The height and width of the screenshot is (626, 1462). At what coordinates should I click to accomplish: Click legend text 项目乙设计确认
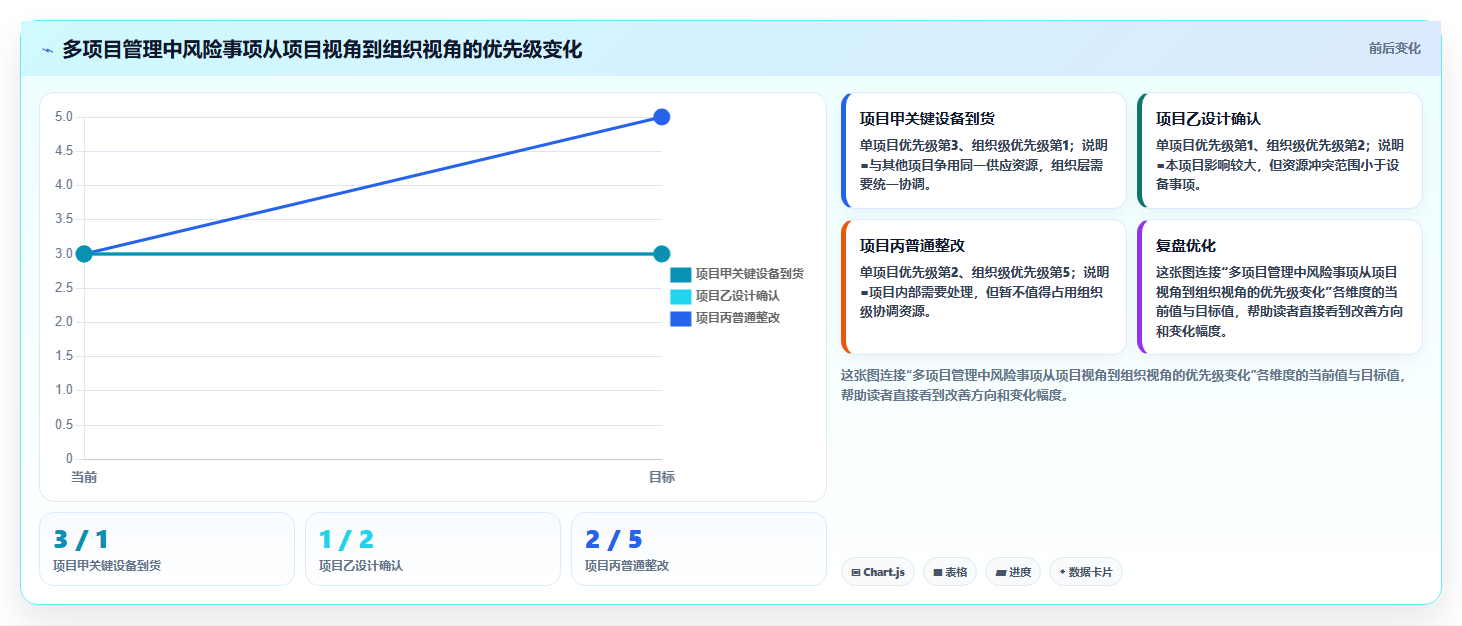[738, 296]
